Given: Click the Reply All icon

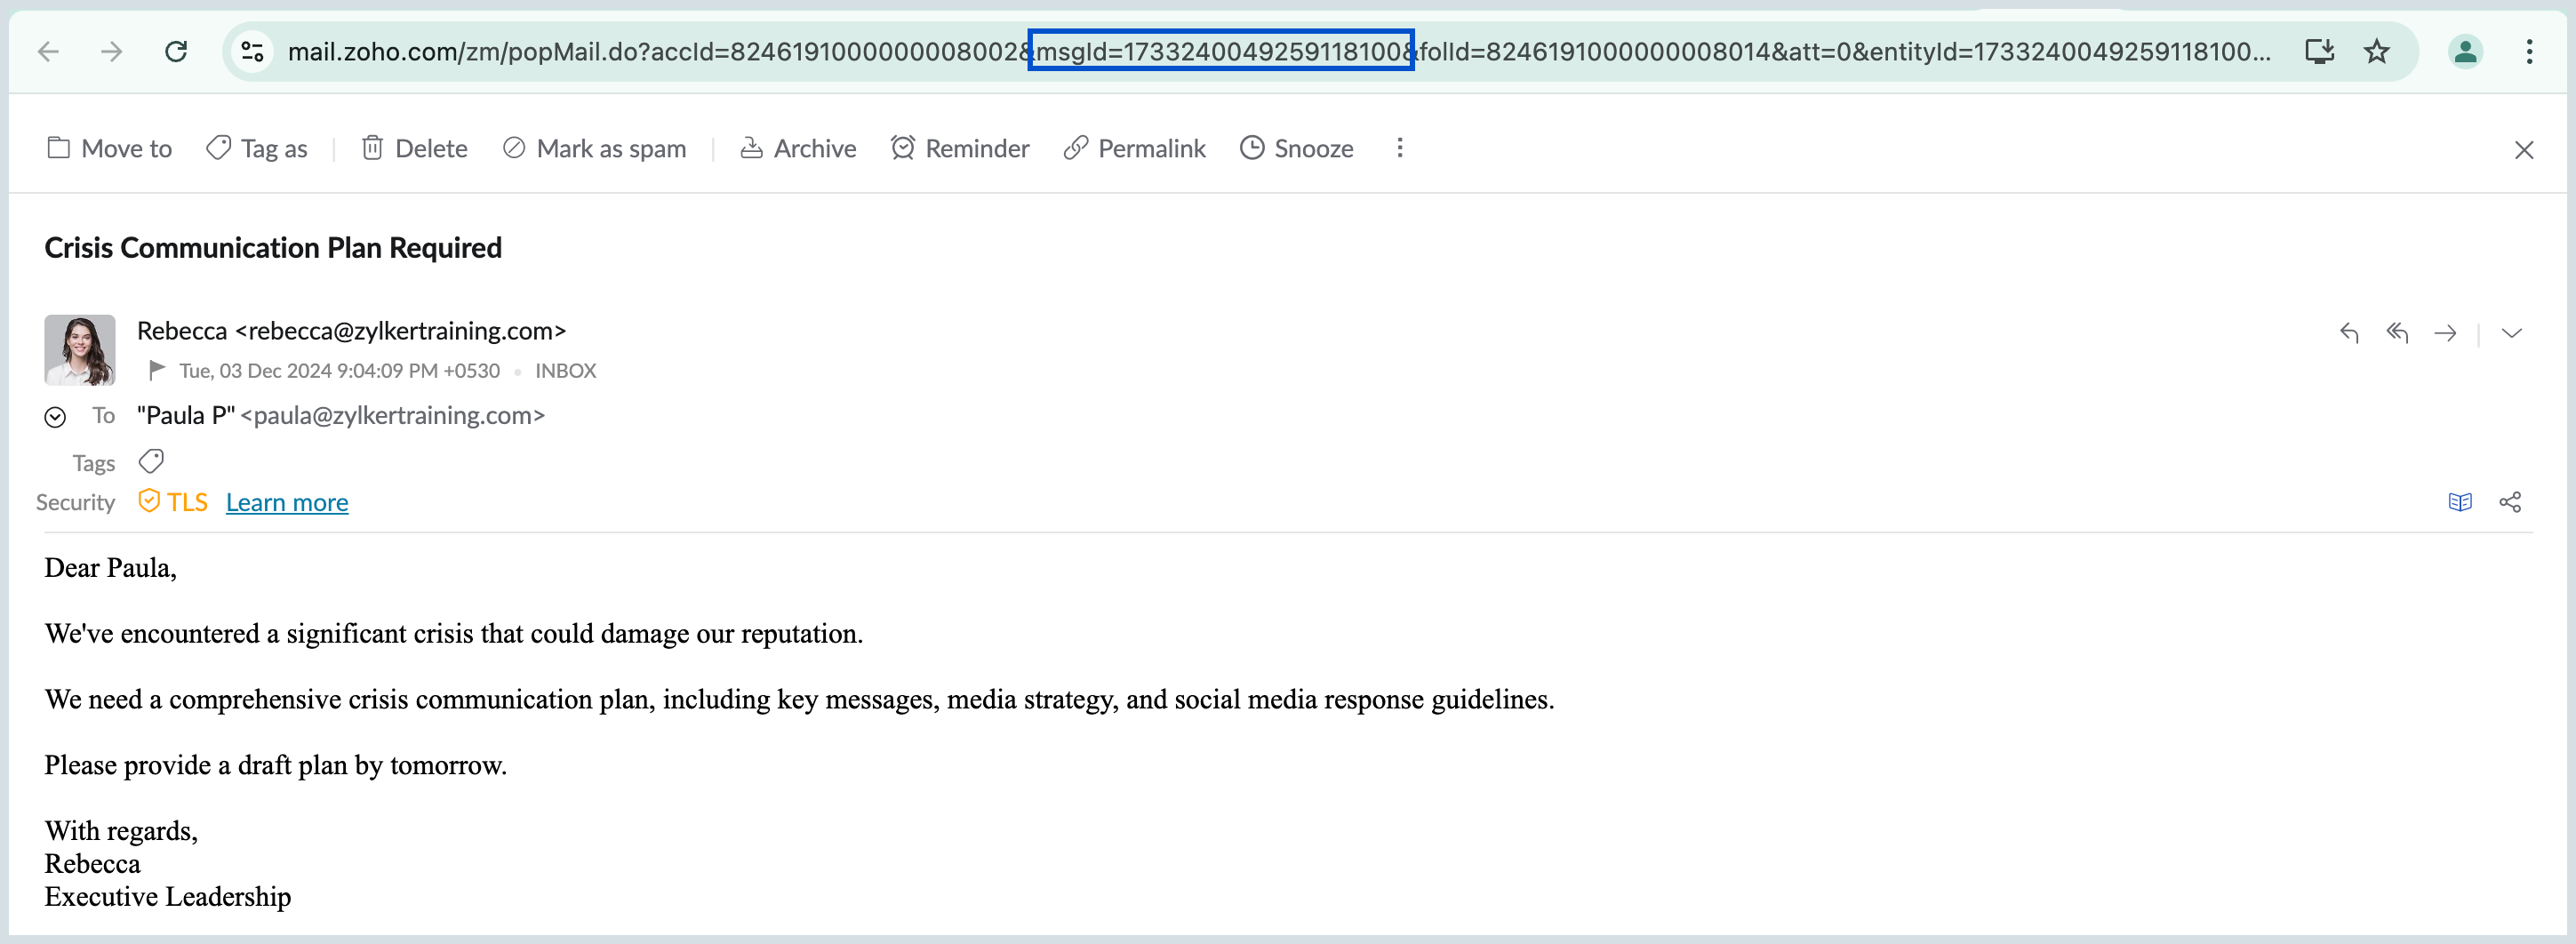Looking at the screenshot, I should point(2397,333).
